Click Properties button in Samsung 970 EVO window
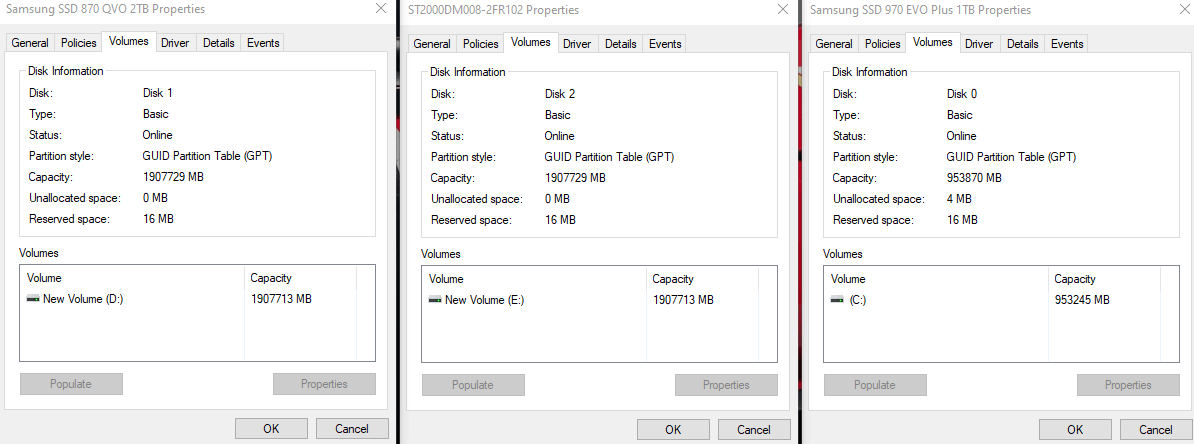 click(x=1129, y=385)
